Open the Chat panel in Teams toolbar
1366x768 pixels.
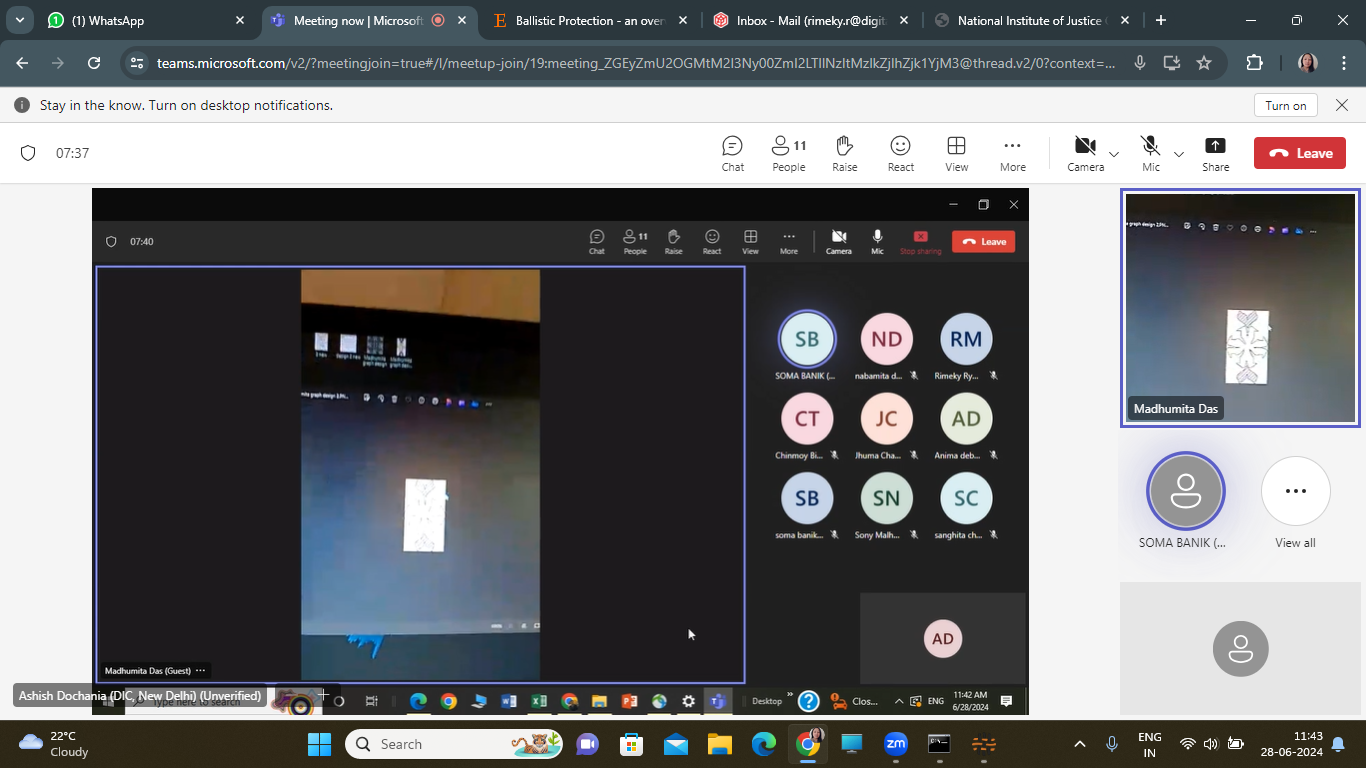pos(733,154)
